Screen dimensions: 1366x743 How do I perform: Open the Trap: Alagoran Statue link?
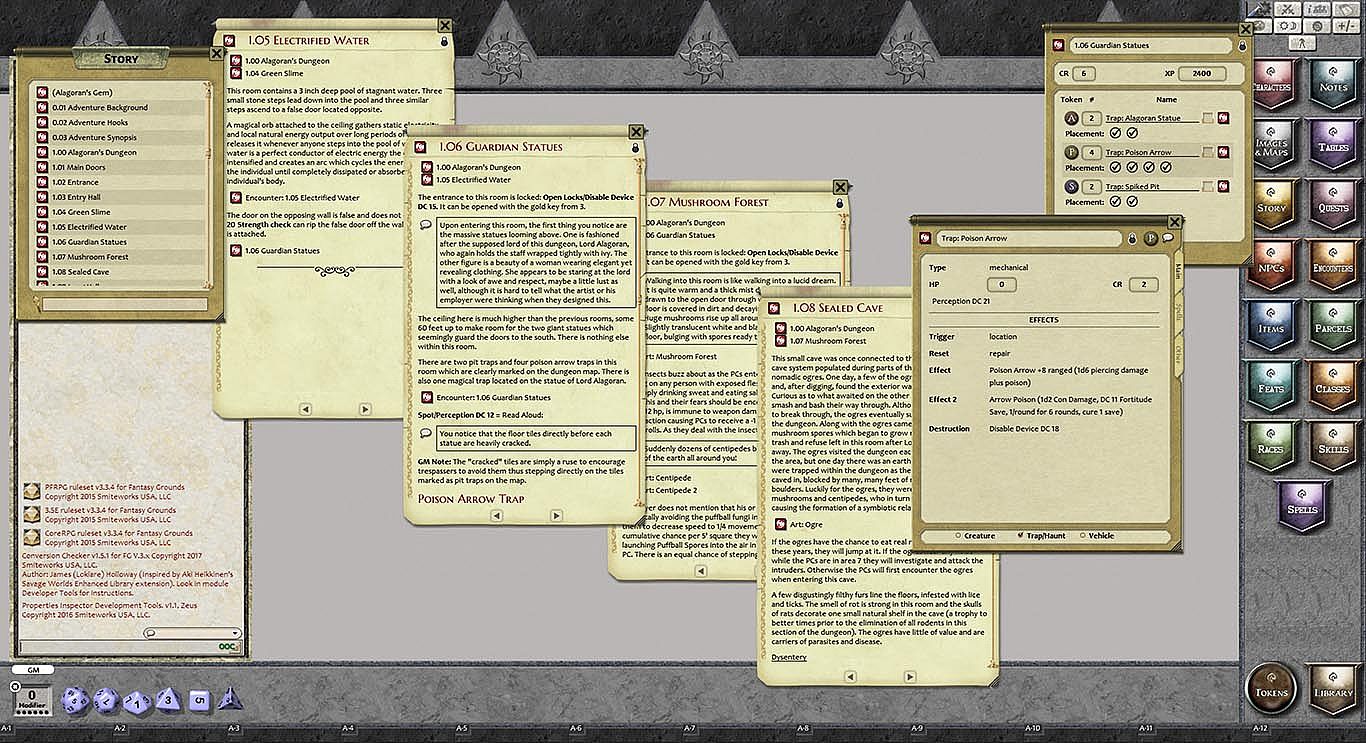(x=1142, y=118)
